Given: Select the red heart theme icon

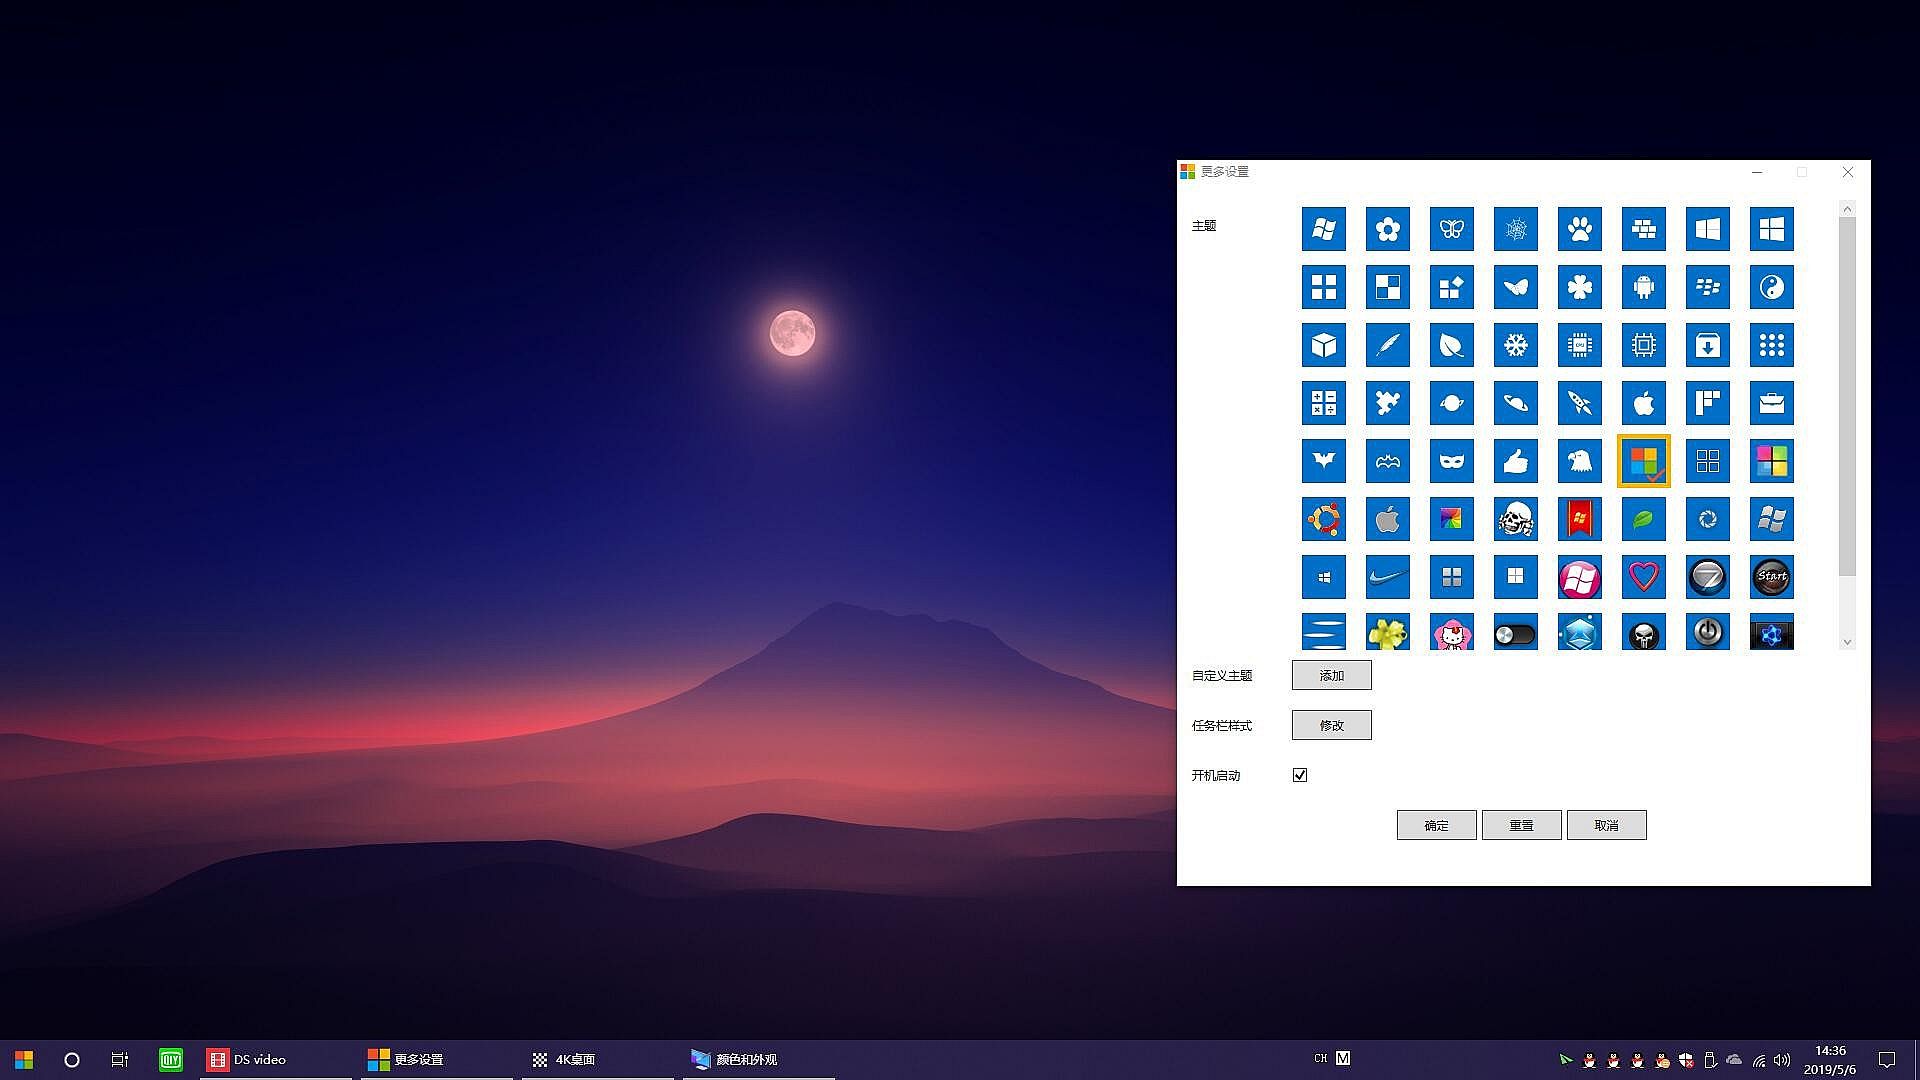Looking at the screenshot, I should pos(1643,577).
